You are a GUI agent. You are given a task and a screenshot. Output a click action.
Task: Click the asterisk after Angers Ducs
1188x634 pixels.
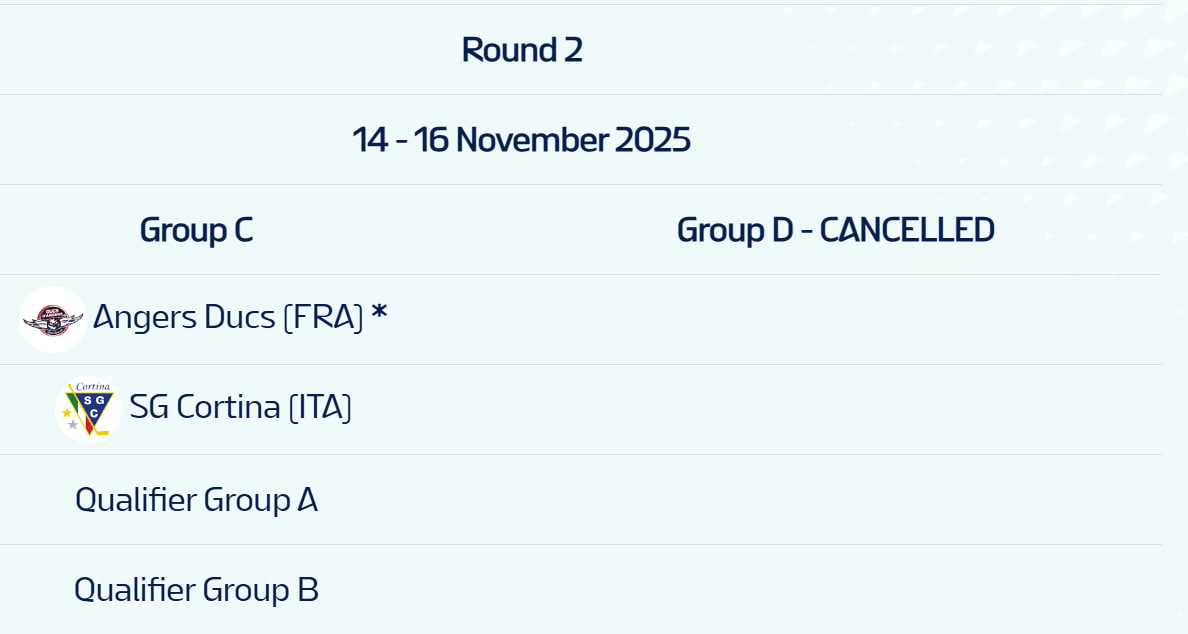pos(379,315)
